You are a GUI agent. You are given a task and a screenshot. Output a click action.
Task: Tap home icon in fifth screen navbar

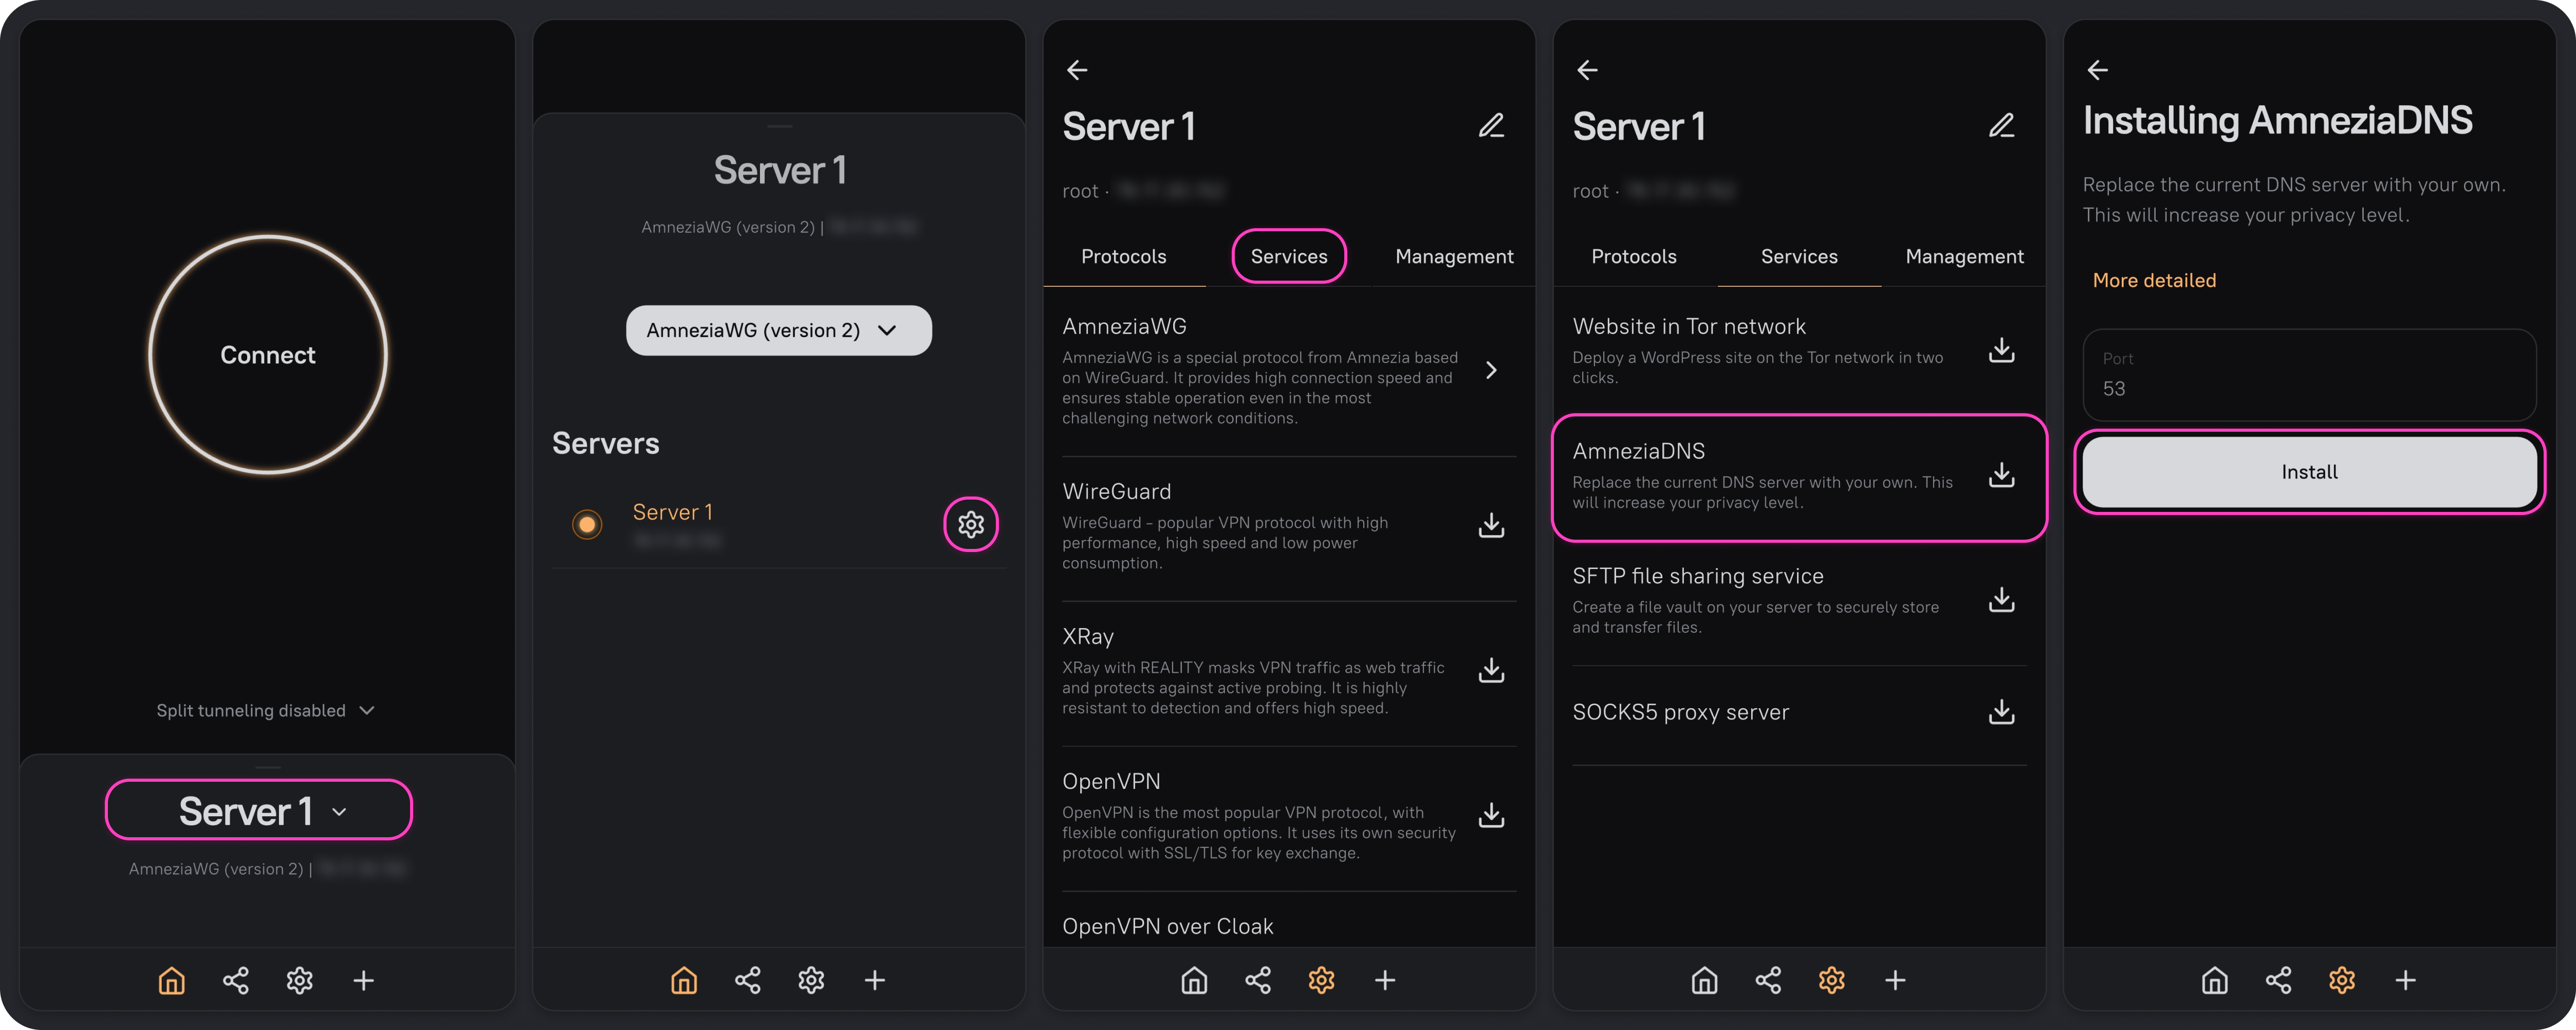(x=2214, y=980)
